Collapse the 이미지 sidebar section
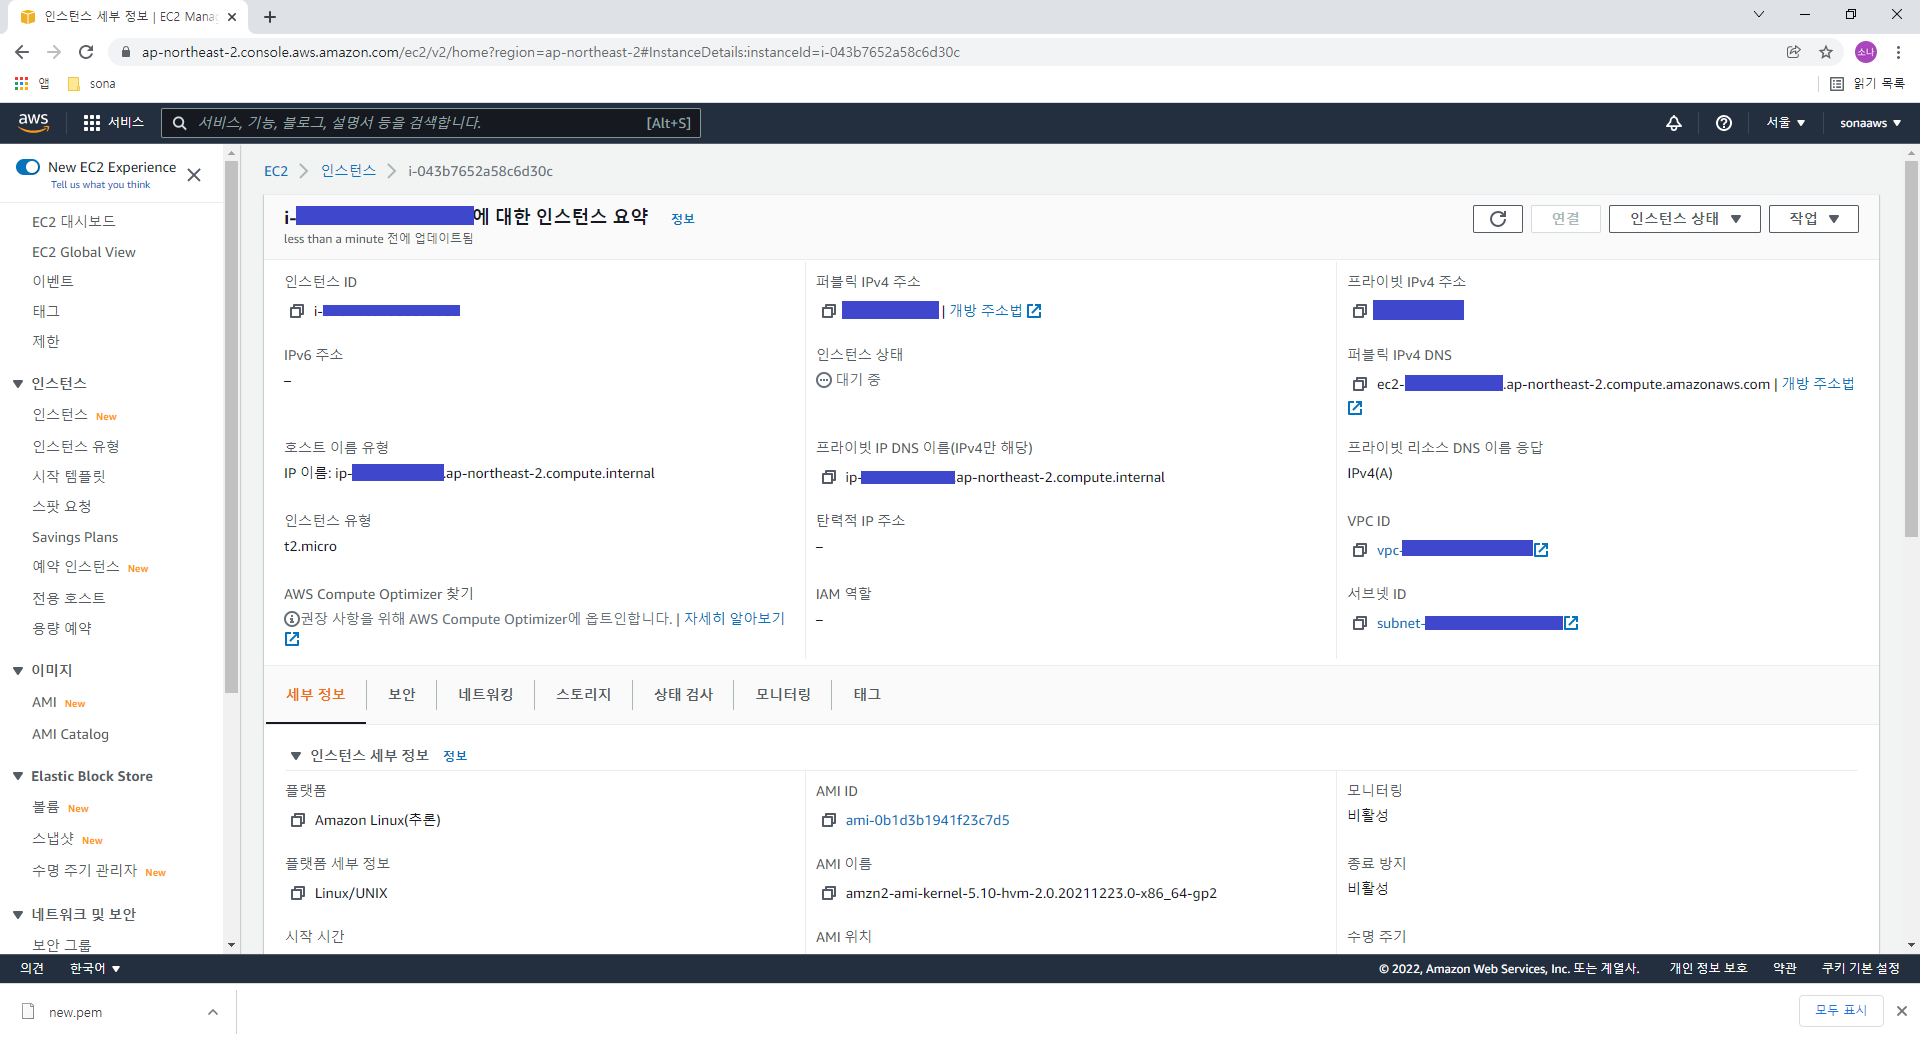The image size is (1920, 1038). click(x=18, y=671)
